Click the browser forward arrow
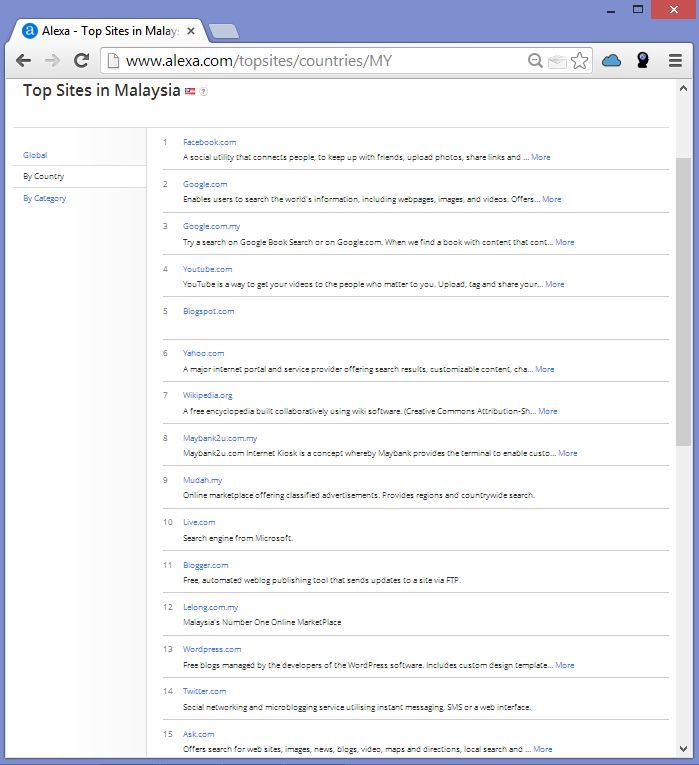 (52, 60)
